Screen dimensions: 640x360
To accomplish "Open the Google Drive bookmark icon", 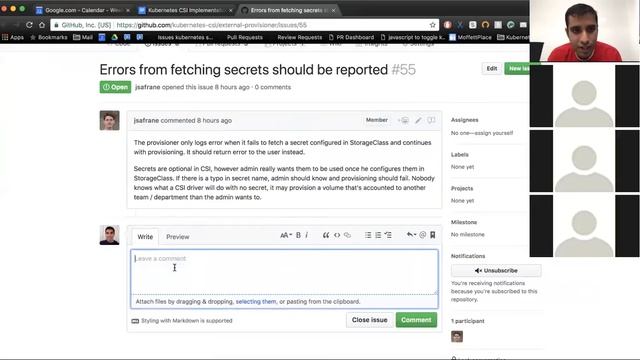I will pyautogui.click(x=115, y=37).
